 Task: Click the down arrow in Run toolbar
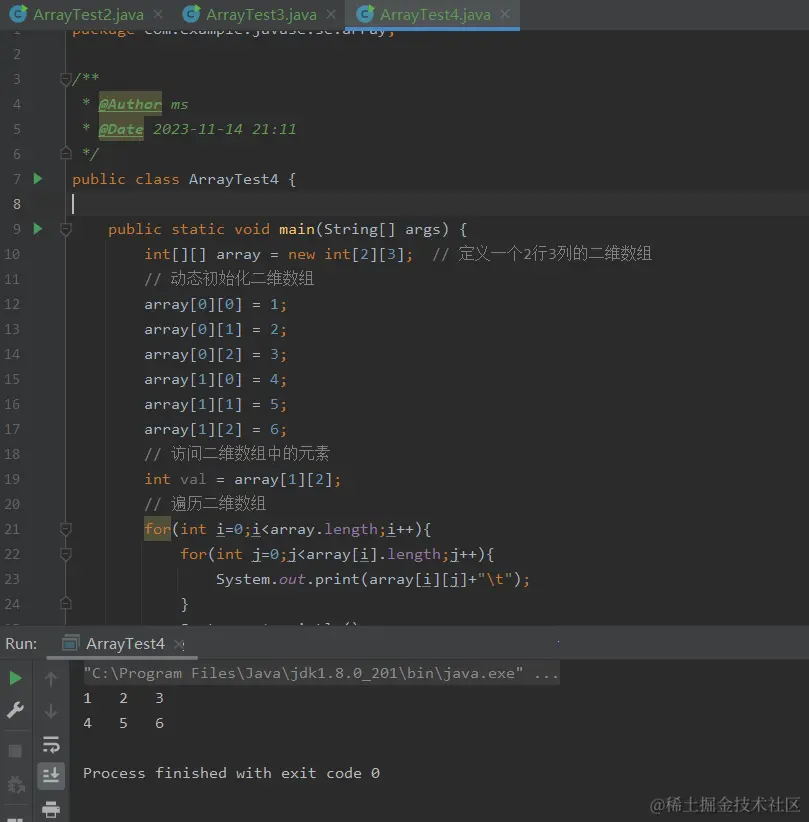(x=51, y=711)
